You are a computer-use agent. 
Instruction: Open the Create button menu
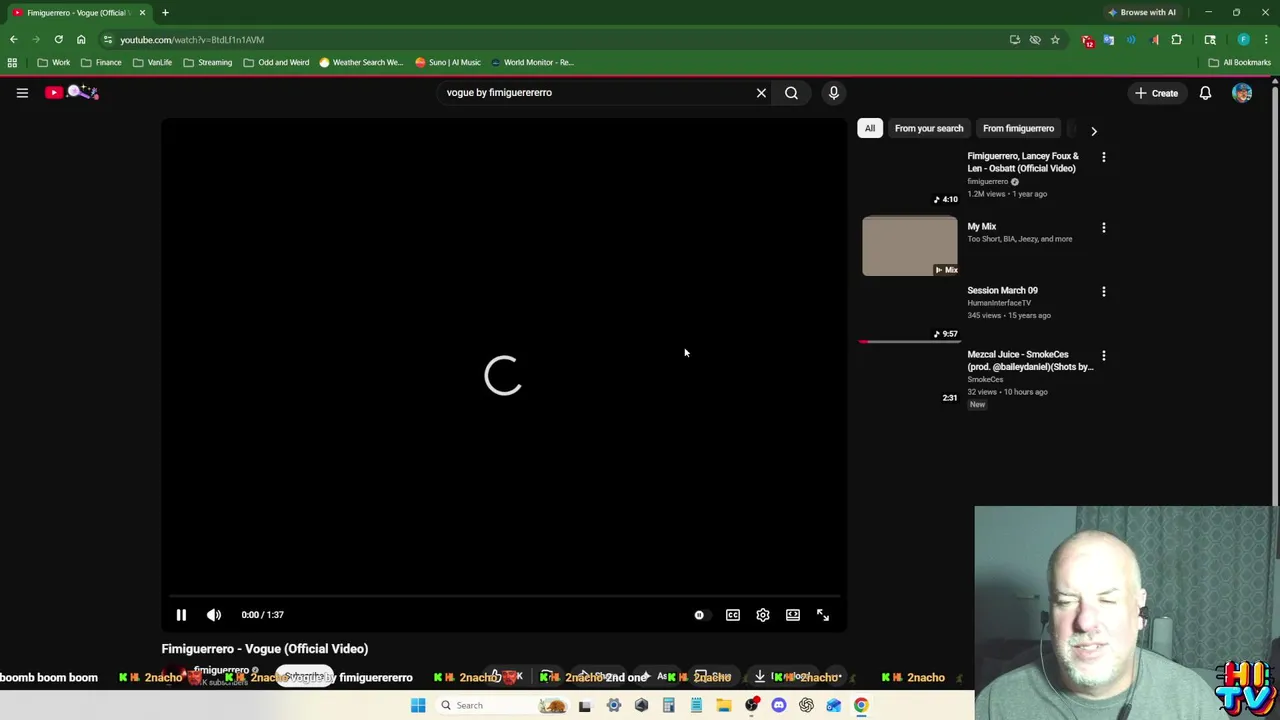coord(1156,93)
